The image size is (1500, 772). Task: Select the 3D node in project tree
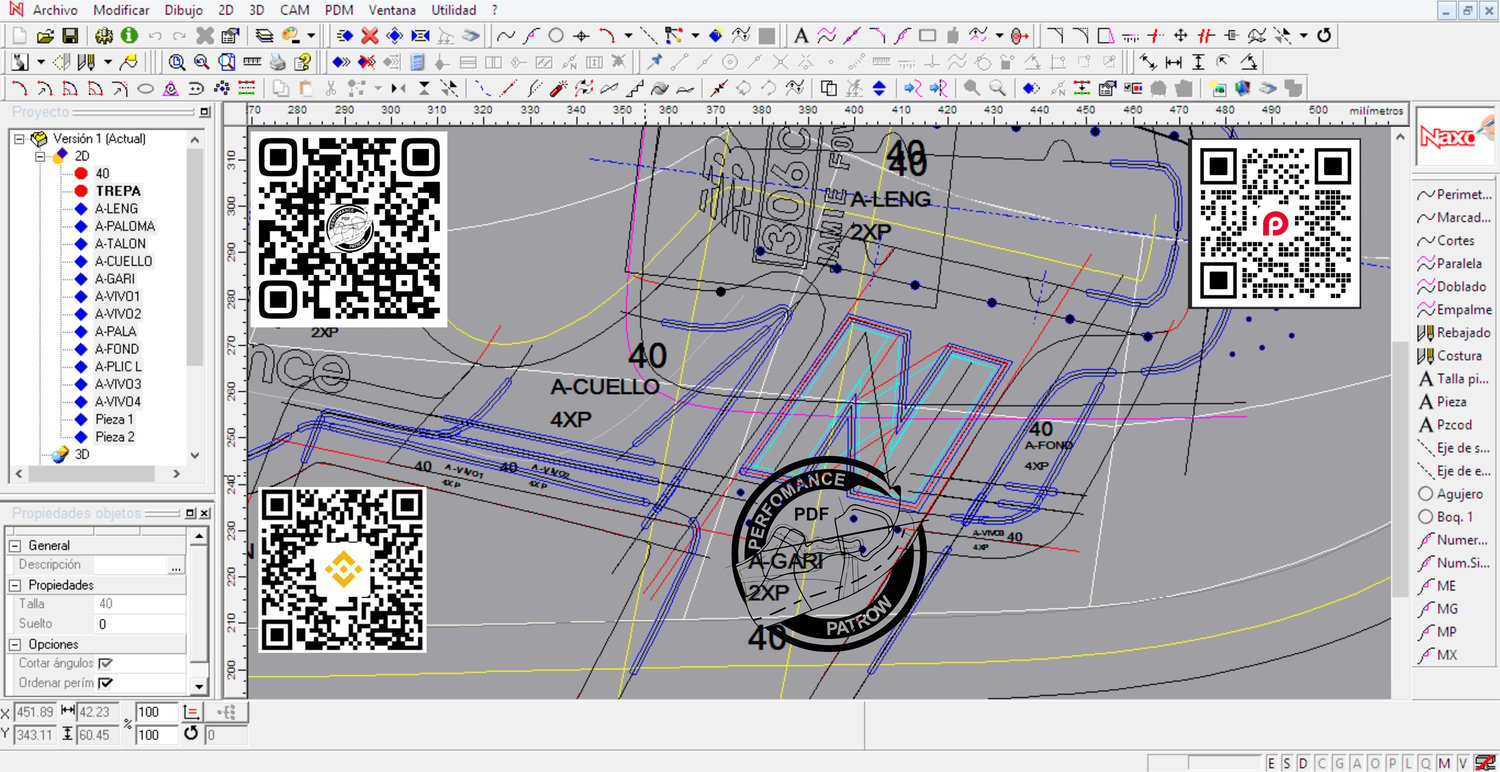[82, 454]
